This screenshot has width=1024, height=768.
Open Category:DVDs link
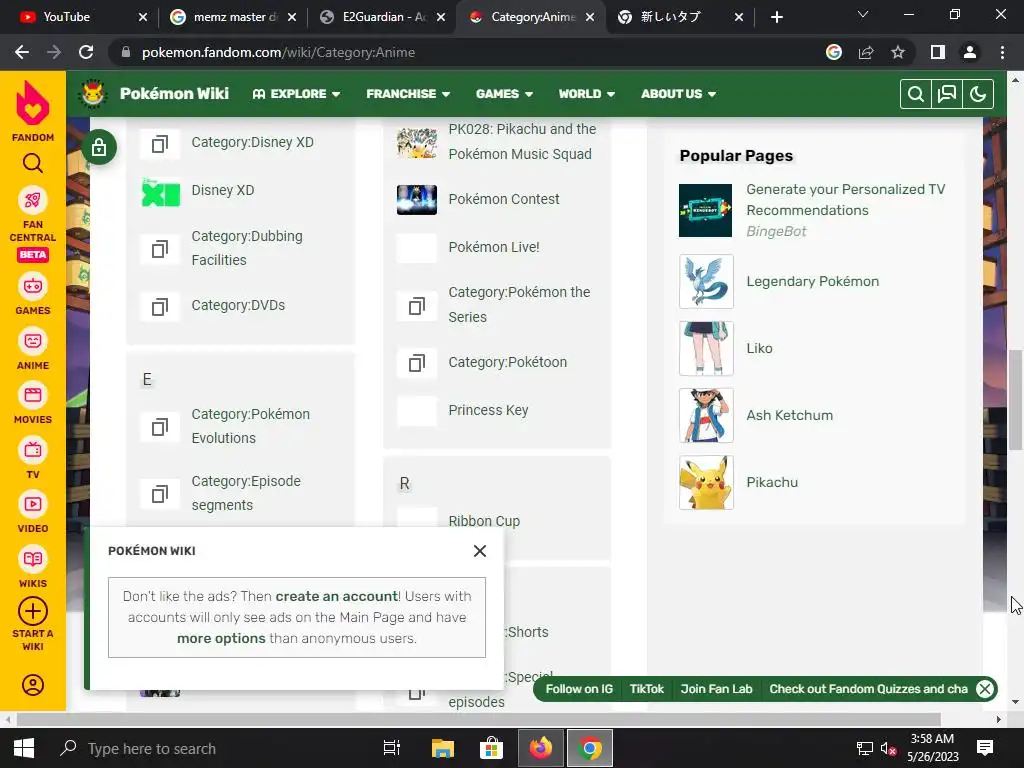tap(238, 306)
